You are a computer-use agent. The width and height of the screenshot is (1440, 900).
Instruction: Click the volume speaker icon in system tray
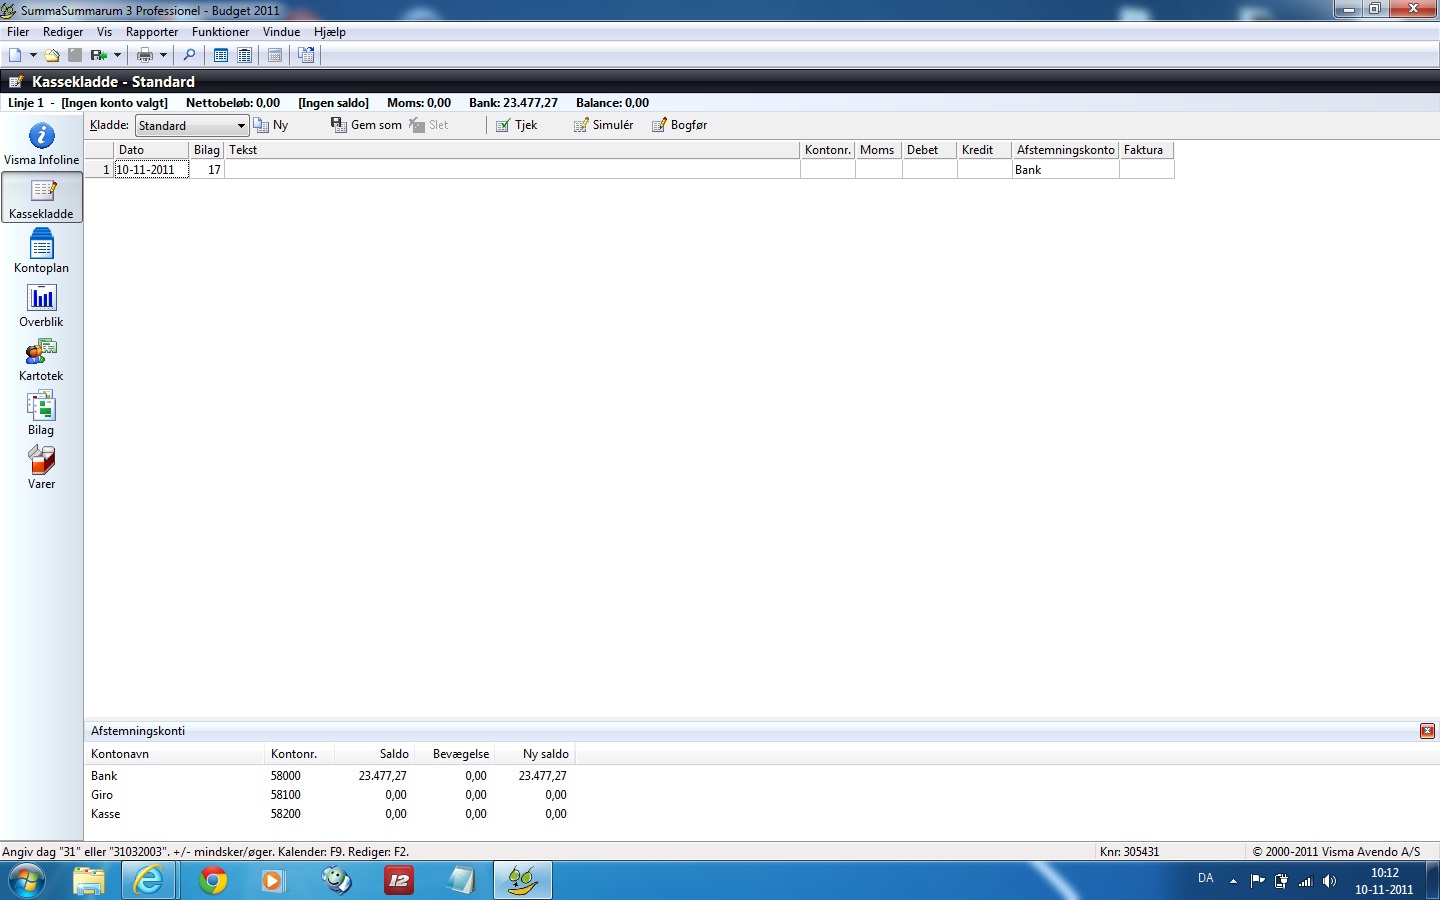[x=1329, y=881]
